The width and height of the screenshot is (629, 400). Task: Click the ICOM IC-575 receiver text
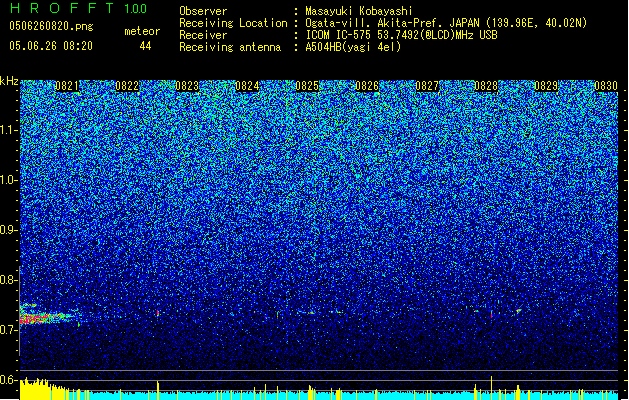tap(401, 35)
